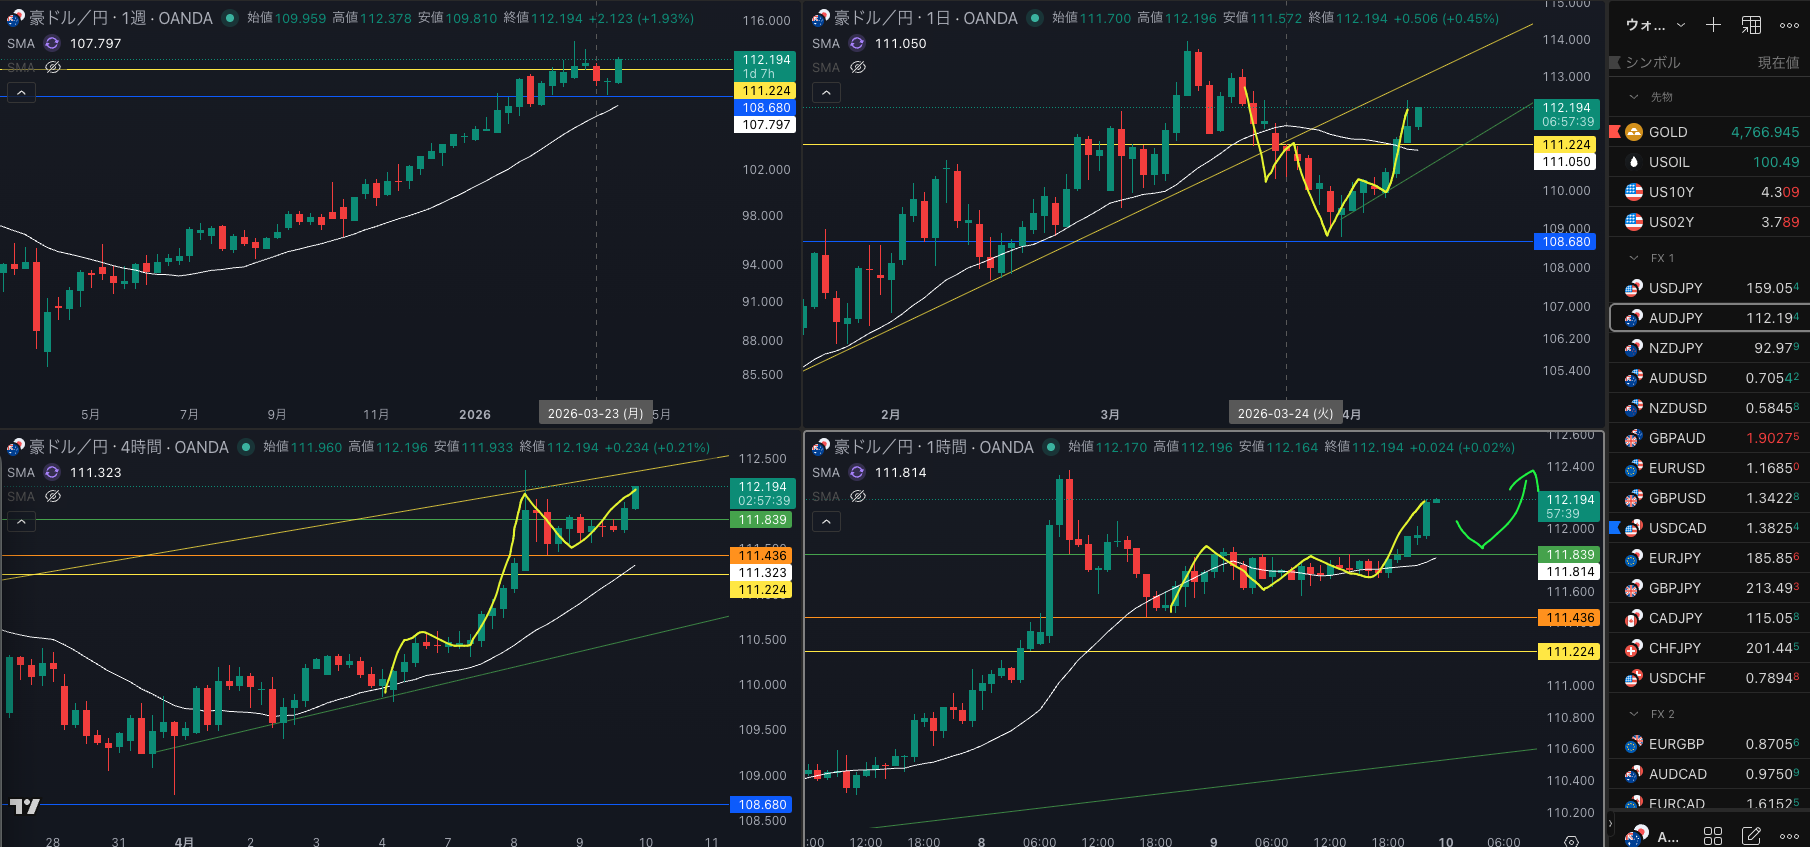Click the SMA sync icon on weekly chart
This screenshot has width=1810, height=847.
tap(52, 43)
